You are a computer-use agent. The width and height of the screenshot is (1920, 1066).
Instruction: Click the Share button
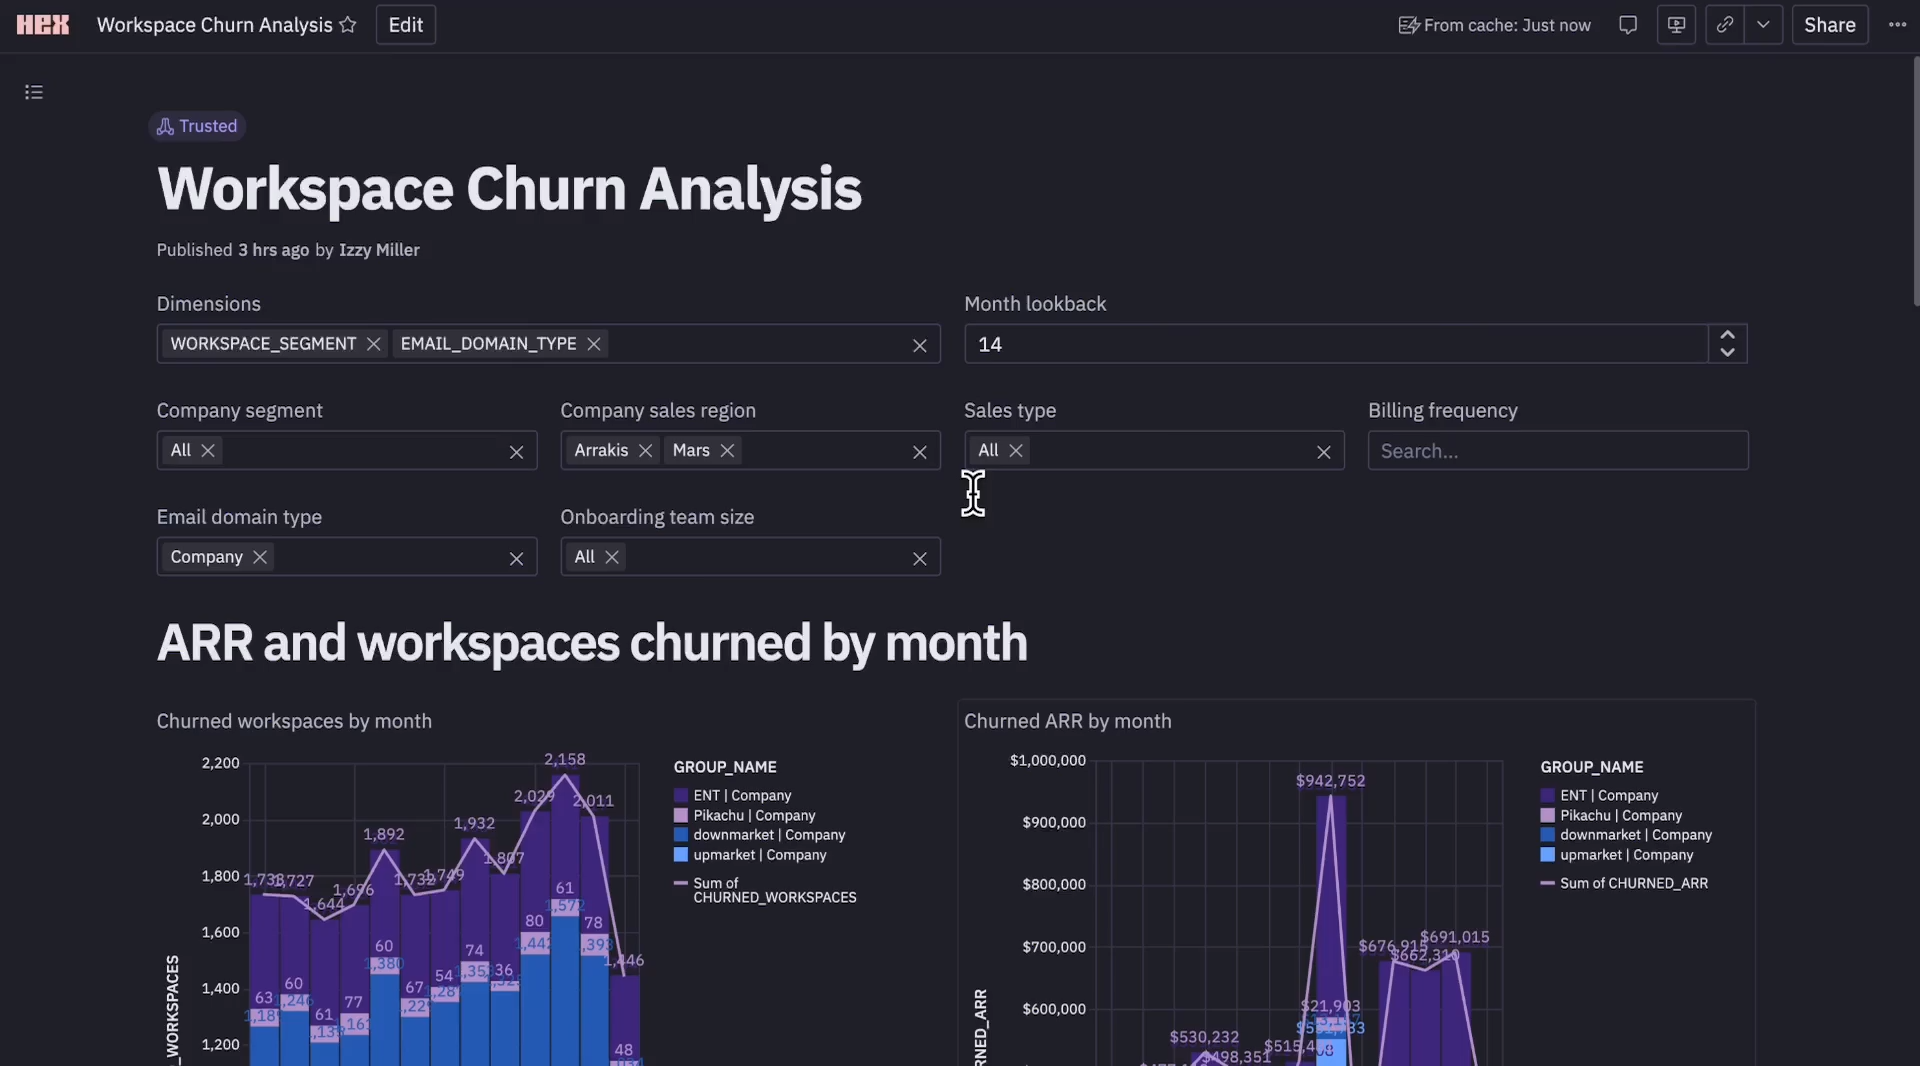(1829, 25)
